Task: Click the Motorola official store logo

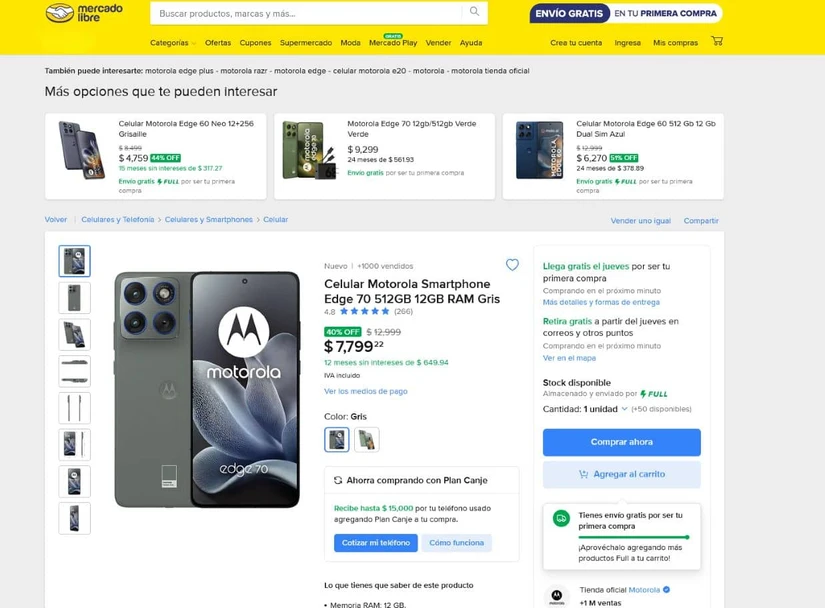Action: click(x=557, y=596)
